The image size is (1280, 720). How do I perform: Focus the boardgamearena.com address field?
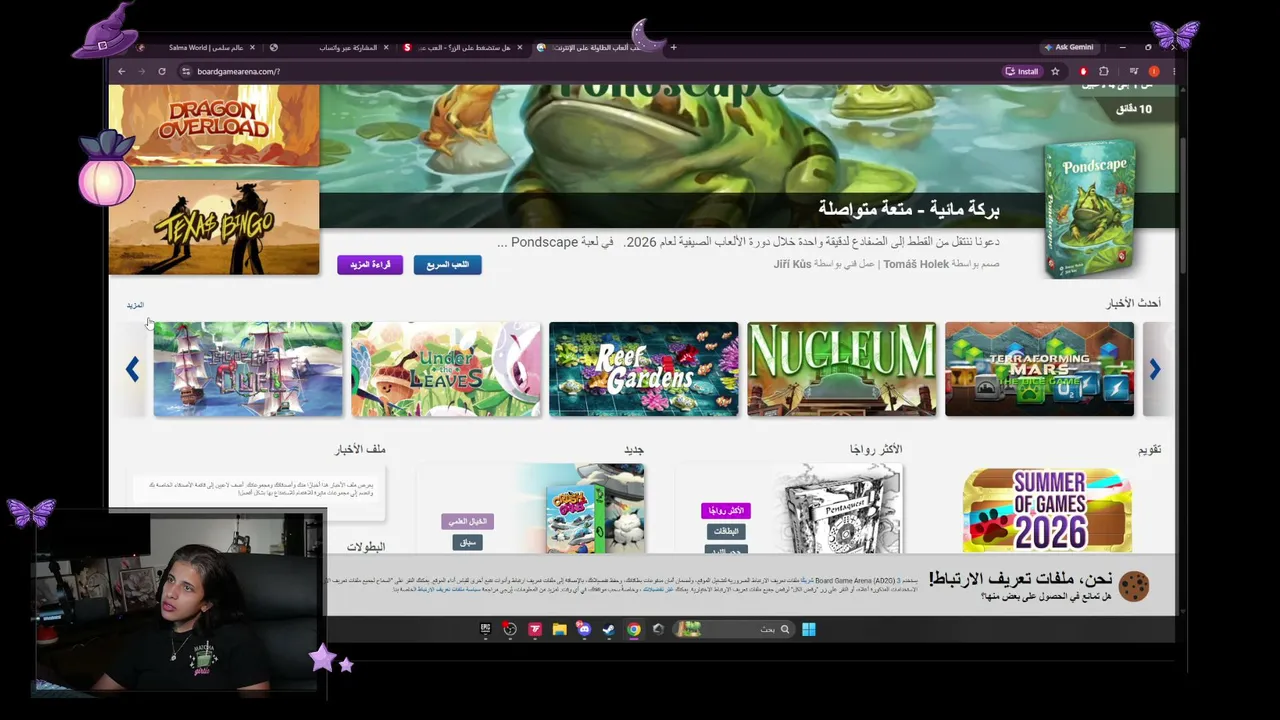(590, 71)
